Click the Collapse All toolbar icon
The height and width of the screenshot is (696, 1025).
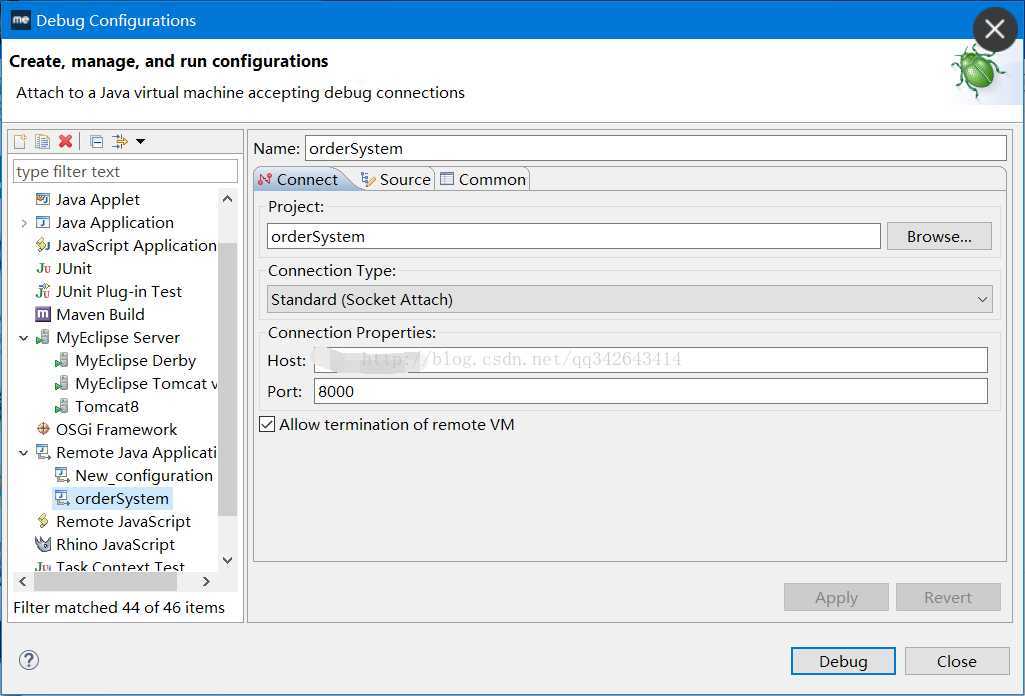click(97, 141)
